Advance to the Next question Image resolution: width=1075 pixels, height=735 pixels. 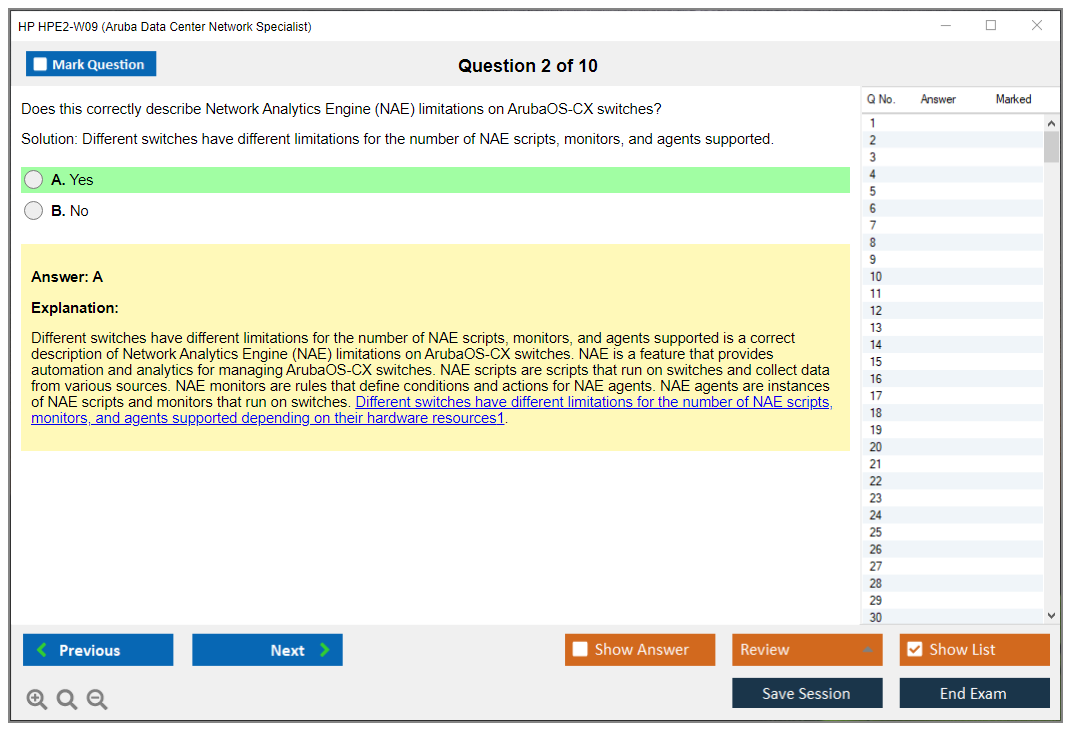click(x=267, y=650)
